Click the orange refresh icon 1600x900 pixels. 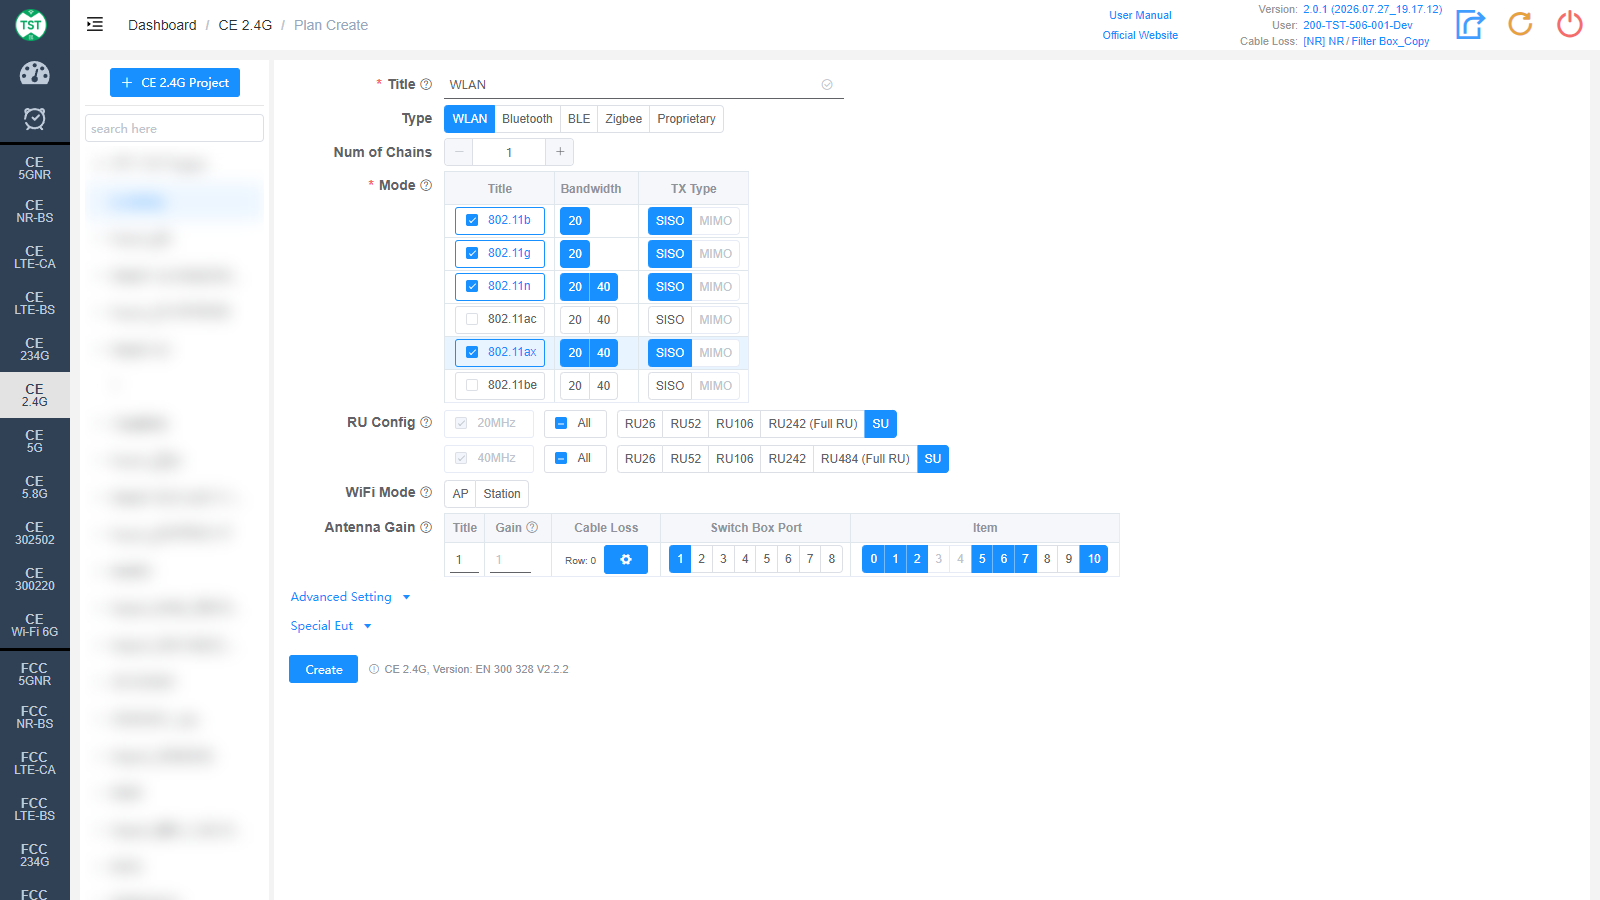[1520, 24]
